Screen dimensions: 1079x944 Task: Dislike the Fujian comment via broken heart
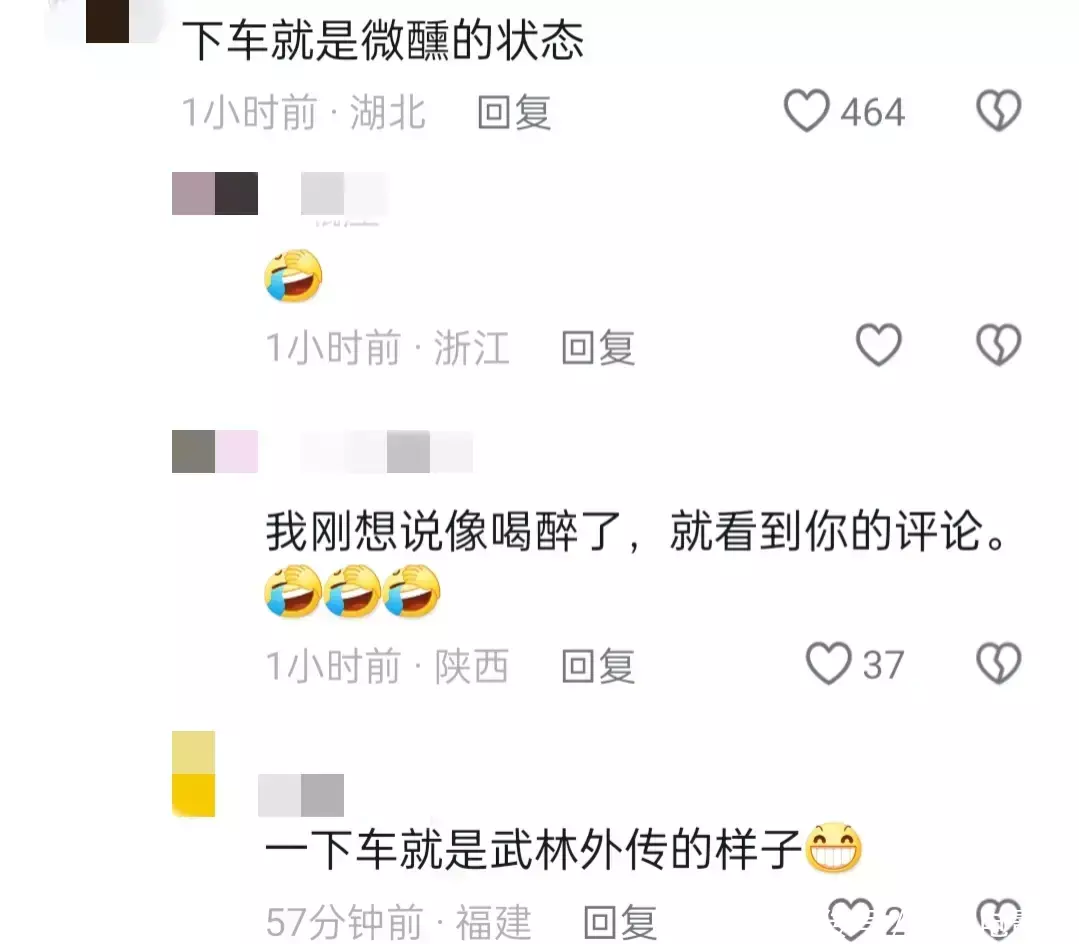(x=998, y=919)
